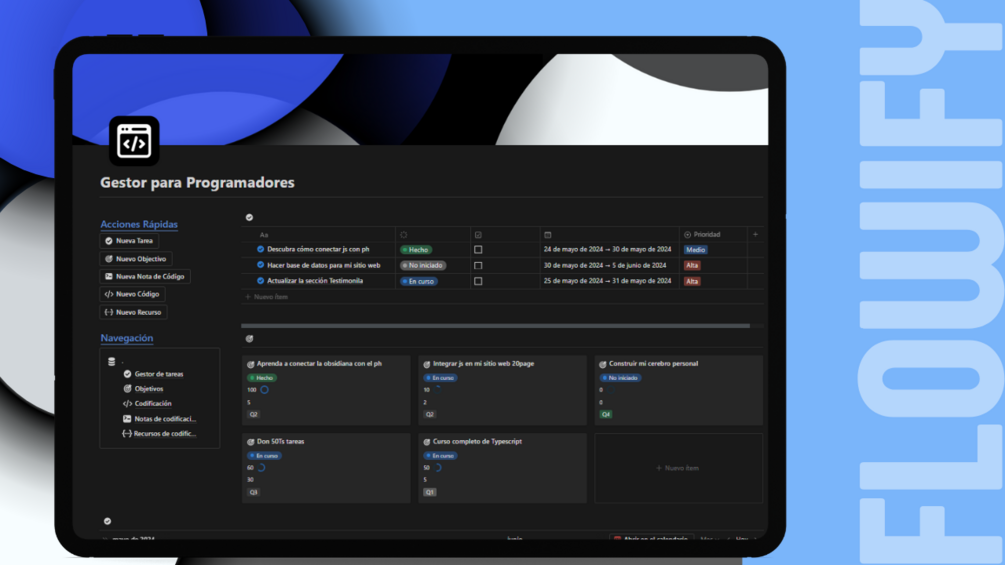Click the checkmark icon next to Gestor de tareas
This screenshot has height=565, width=1005.
point(127,373)
